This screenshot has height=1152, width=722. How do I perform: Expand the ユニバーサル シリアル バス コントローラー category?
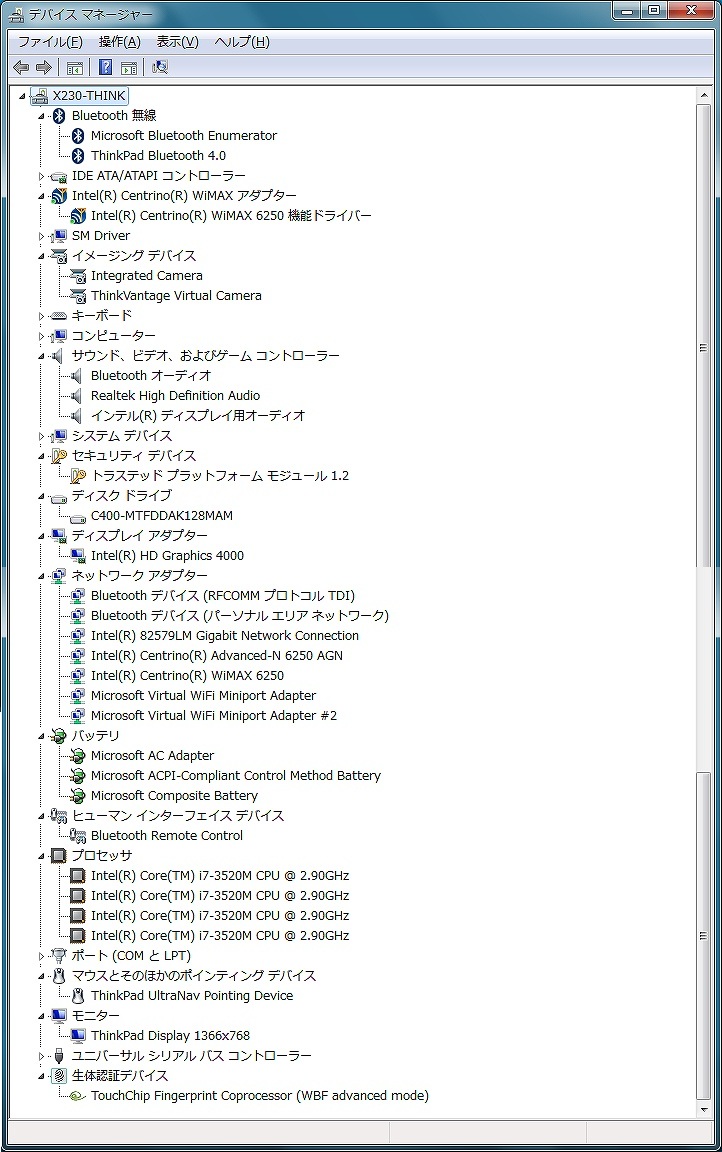tap(41, 1056)
